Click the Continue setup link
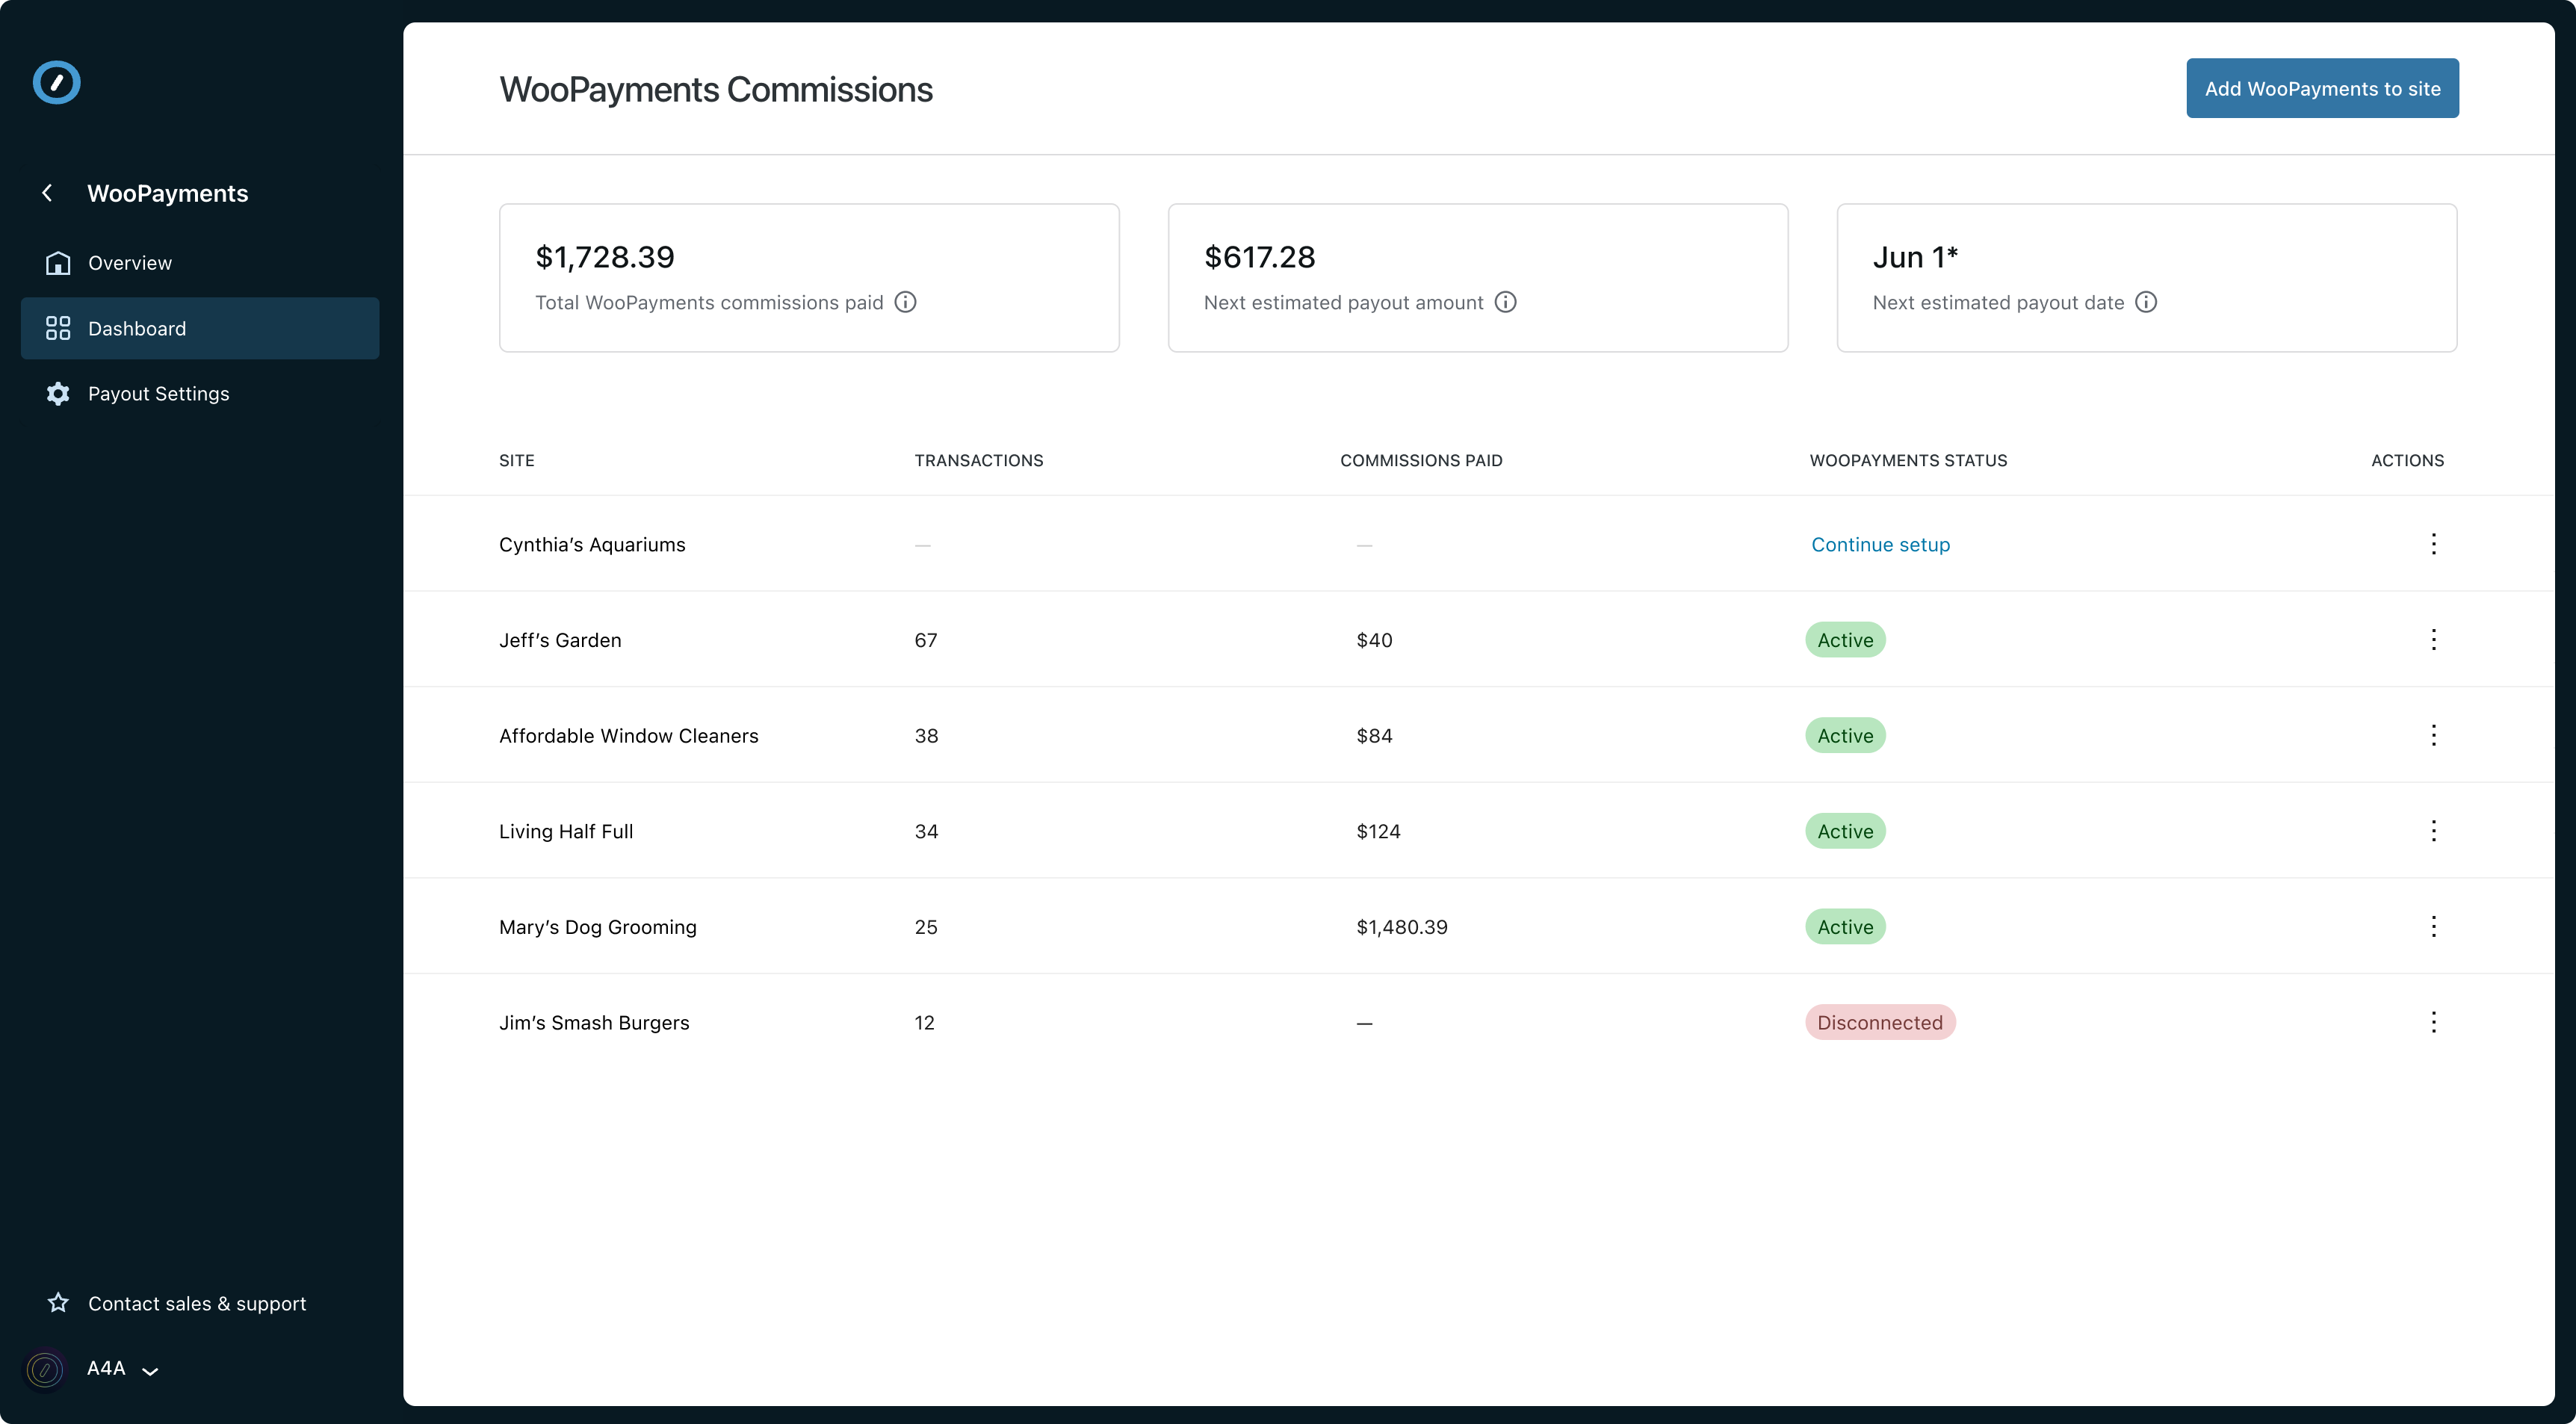Screen dimensions: 2576x1424 [x=1880, y=545]
